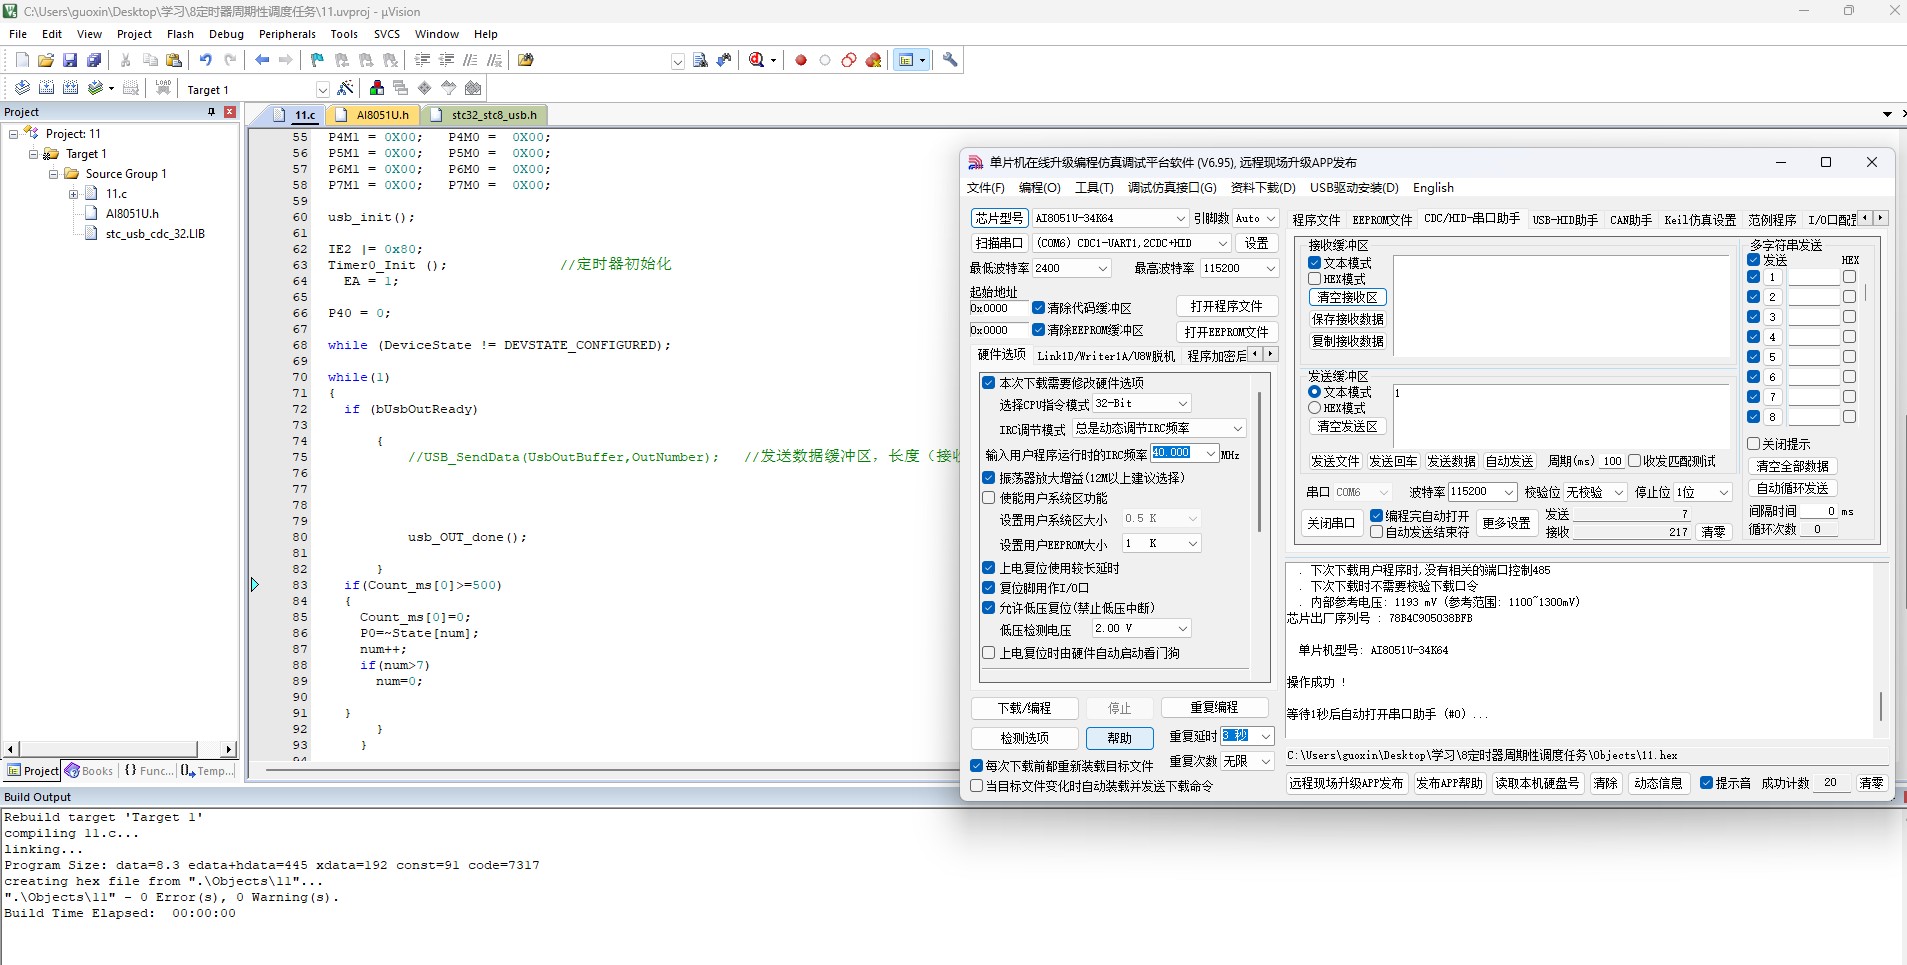
Task: Uncheck 本次下载需要修改硬件选项
Action: [x=988, y=383]
